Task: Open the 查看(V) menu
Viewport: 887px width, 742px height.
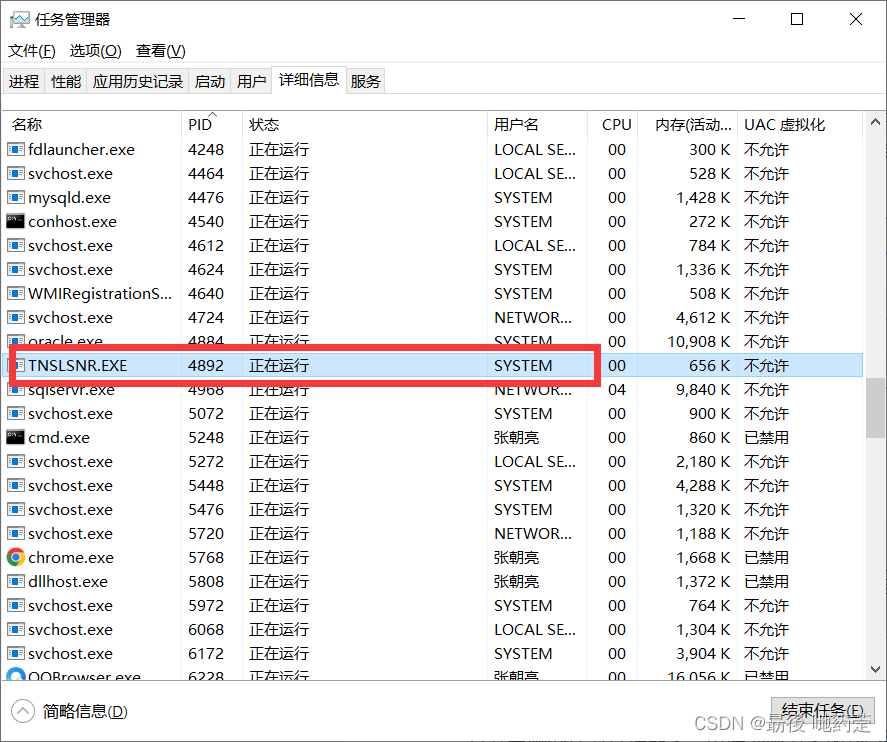Action: pos(161,51)
